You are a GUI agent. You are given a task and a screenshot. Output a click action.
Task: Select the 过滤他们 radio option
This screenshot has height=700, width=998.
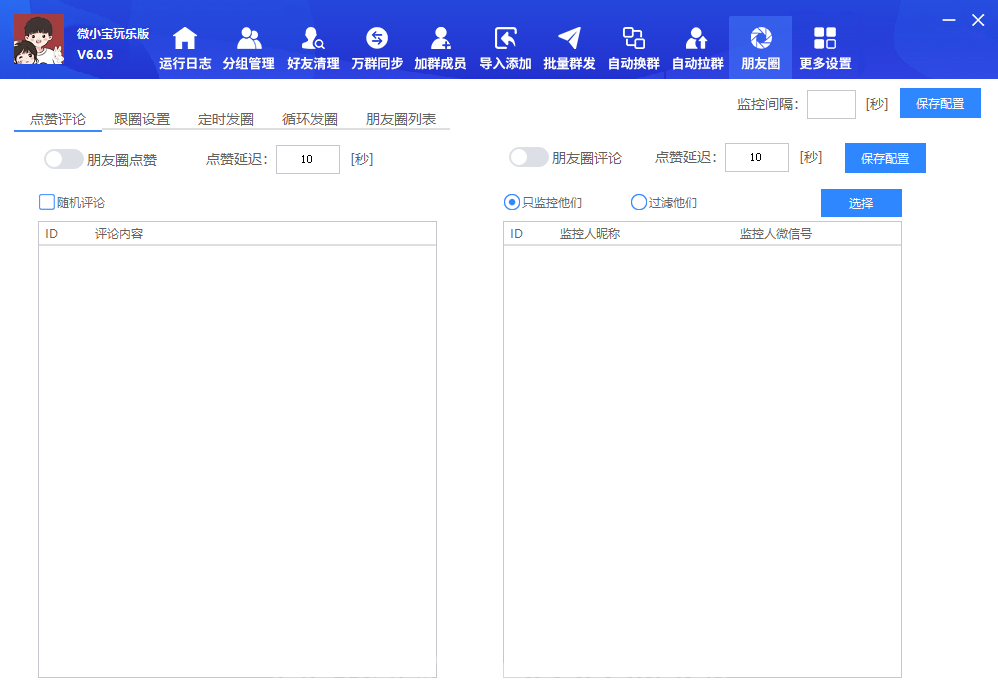click(639, 202)
